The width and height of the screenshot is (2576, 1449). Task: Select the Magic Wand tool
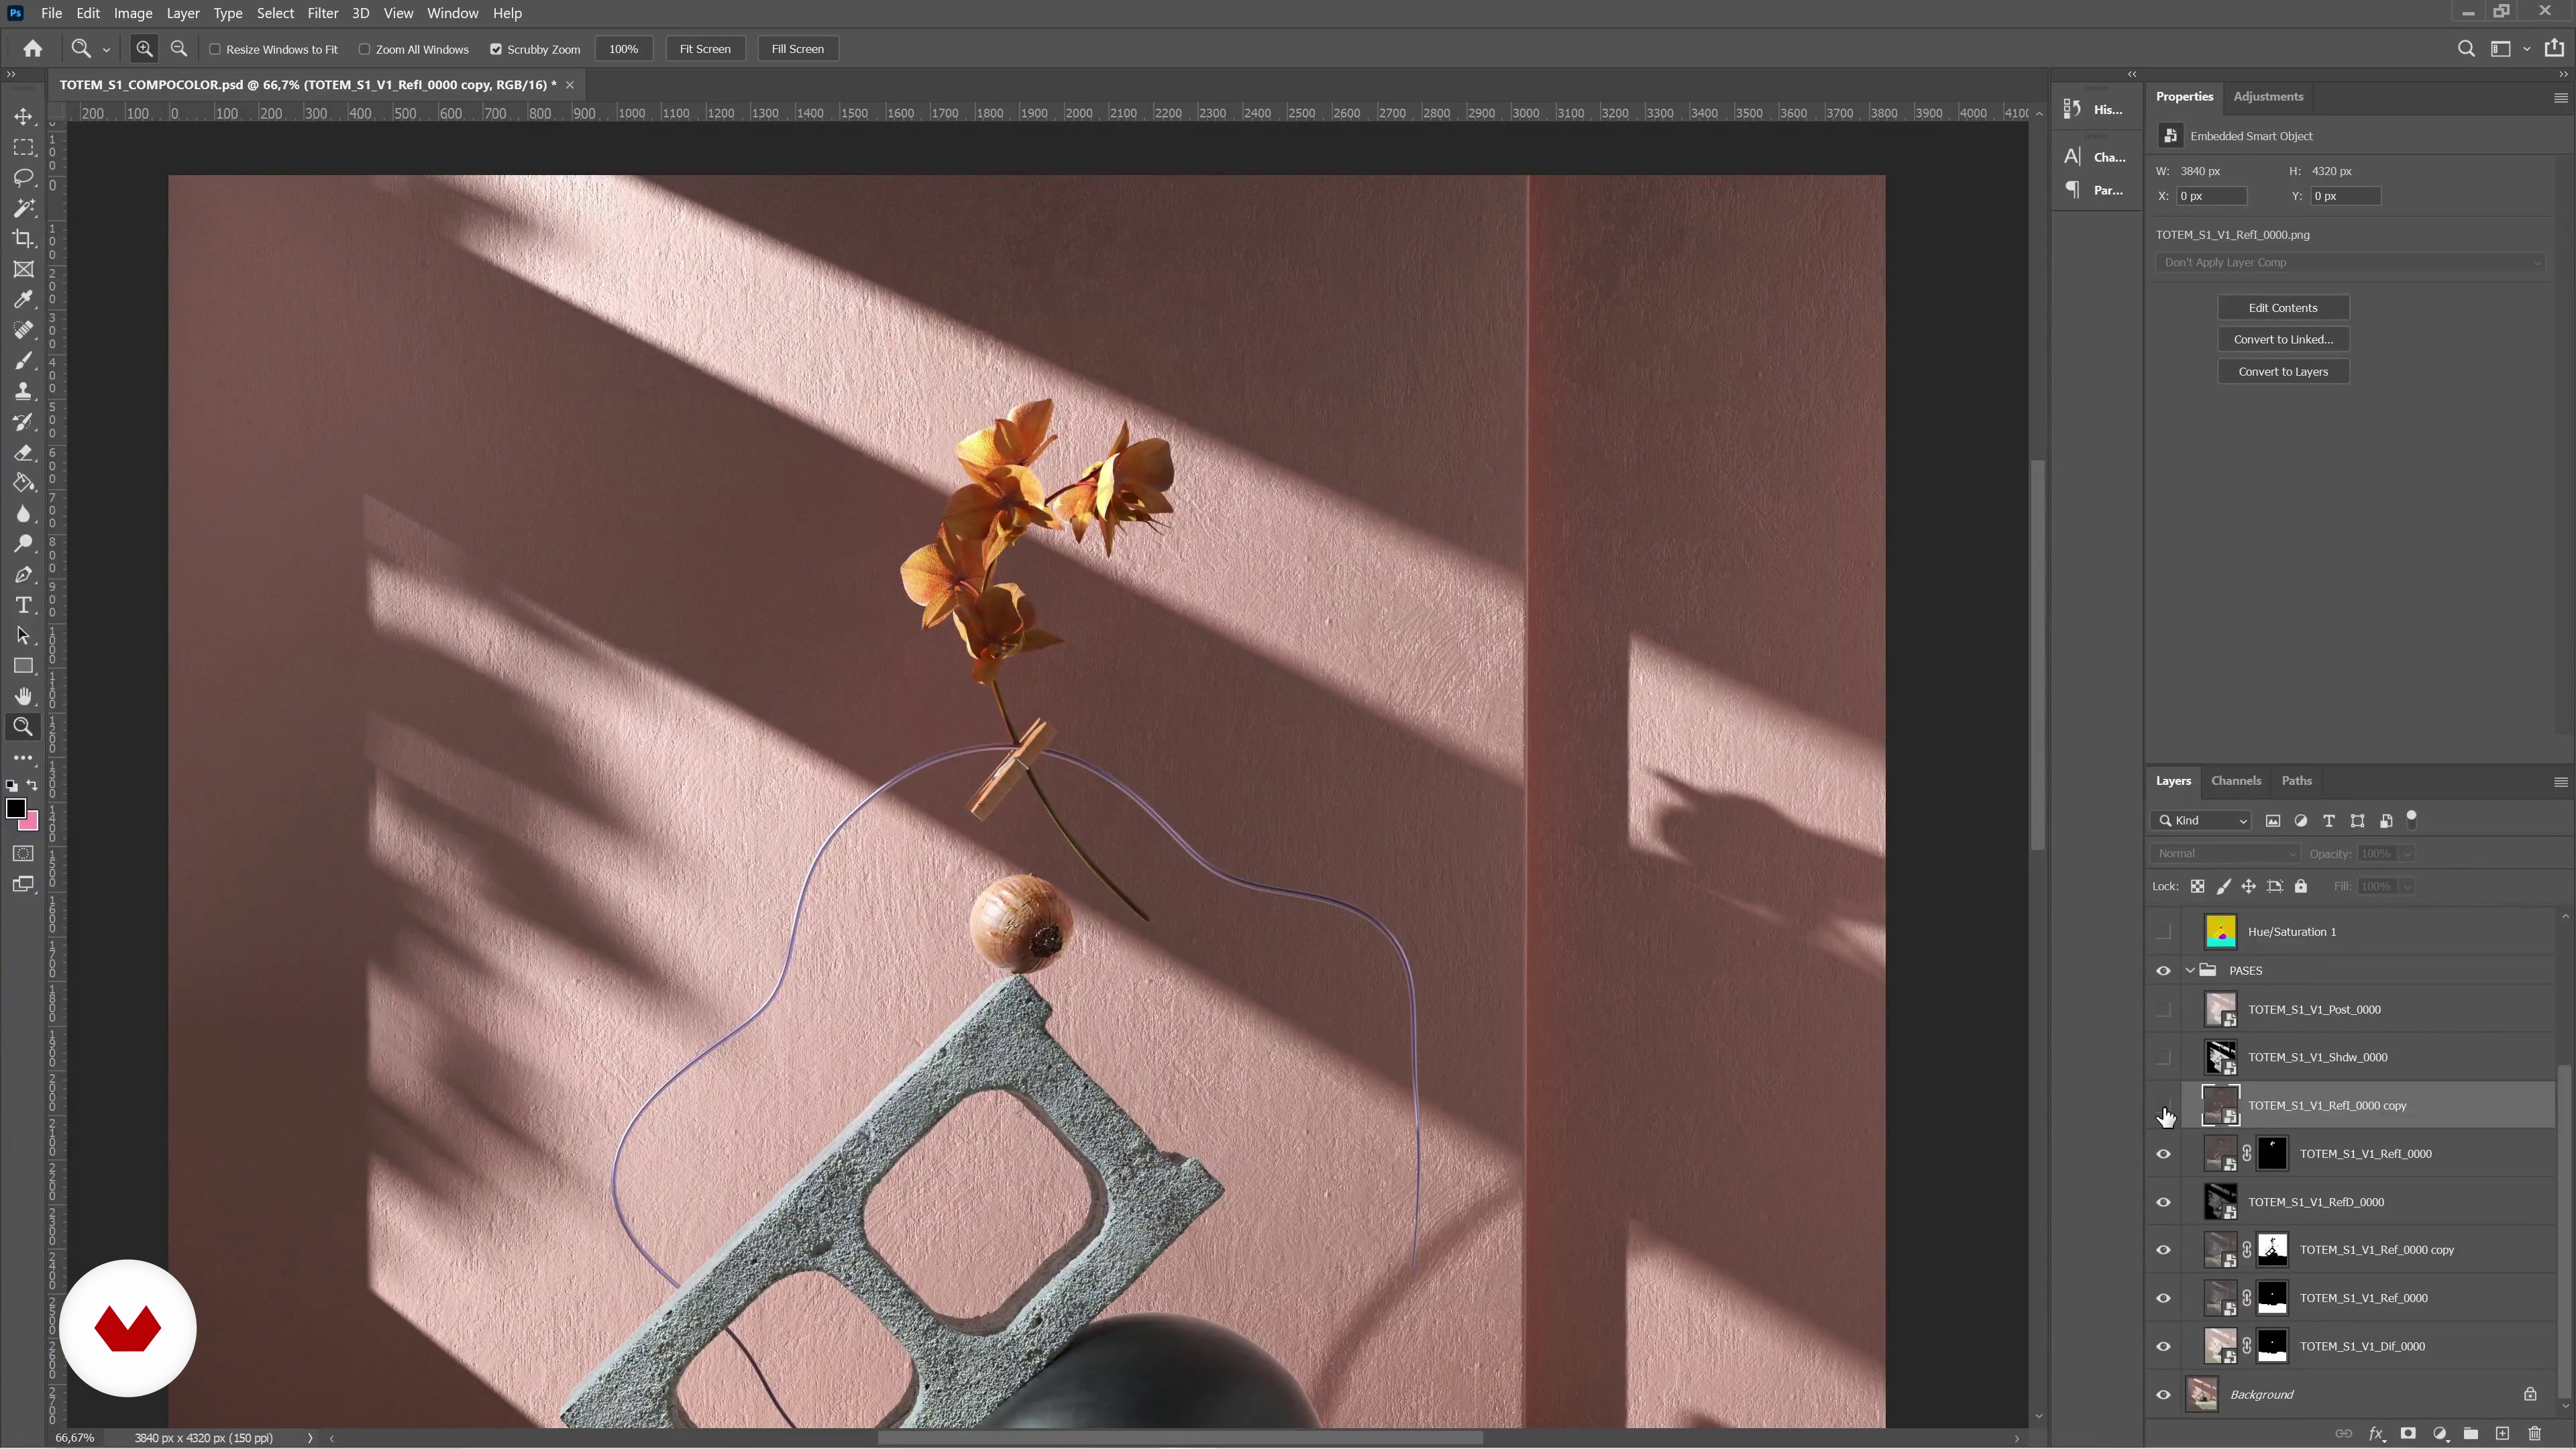click(23, 208)
